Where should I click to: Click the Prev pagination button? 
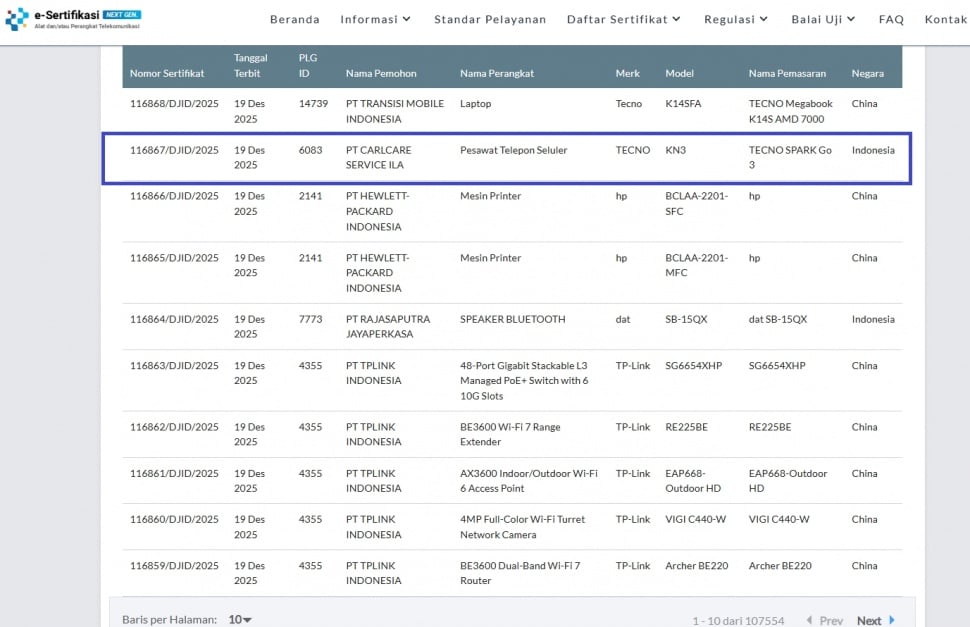tap(831, 620)
